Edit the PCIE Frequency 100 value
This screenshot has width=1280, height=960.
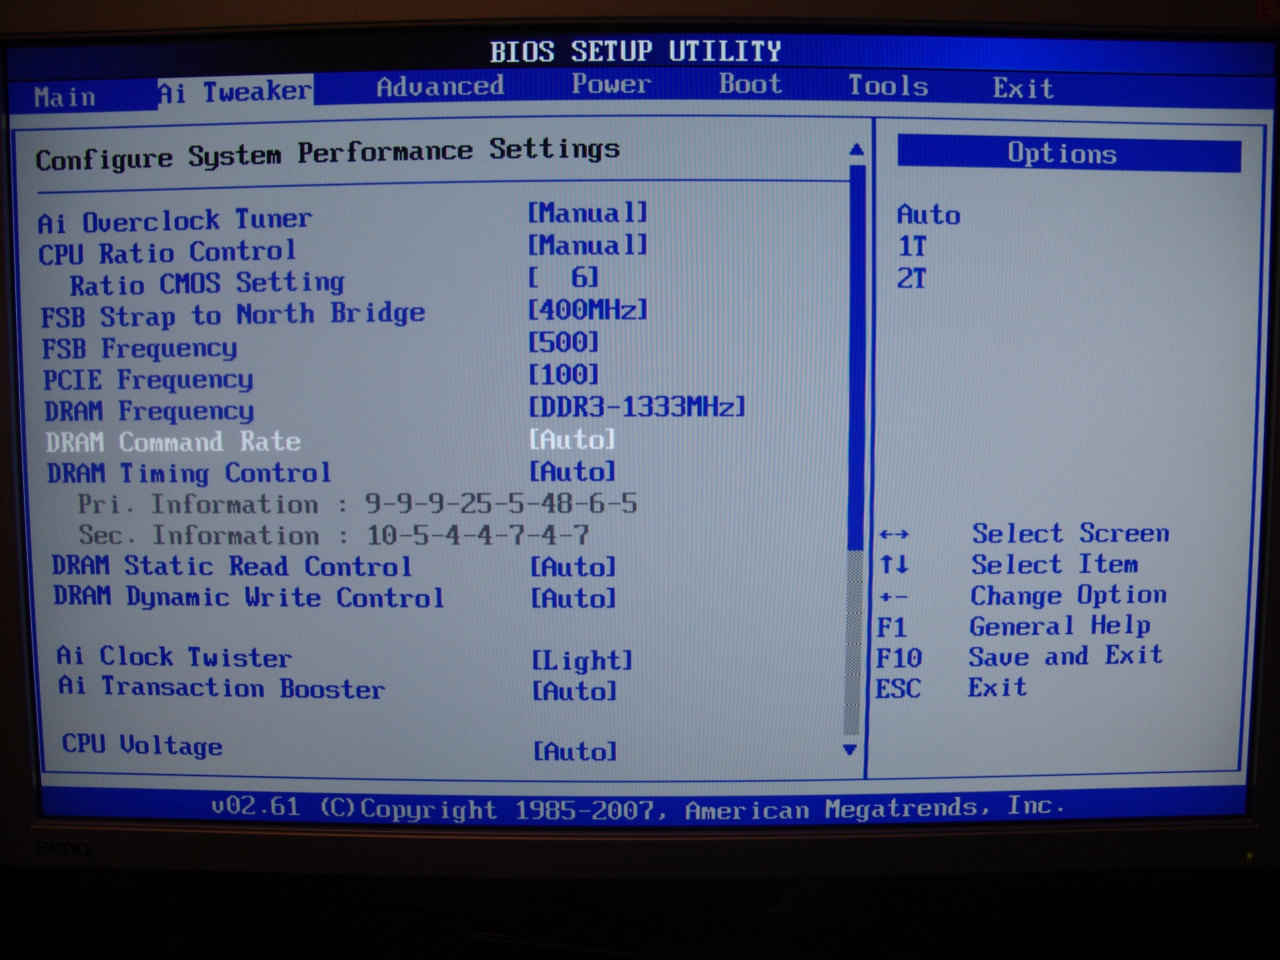(x=564, y=375)
